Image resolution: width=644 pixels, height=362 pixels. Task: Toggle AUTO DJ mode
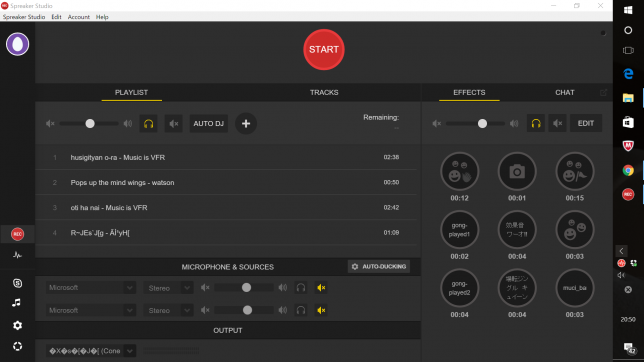(x=209, y=123)
